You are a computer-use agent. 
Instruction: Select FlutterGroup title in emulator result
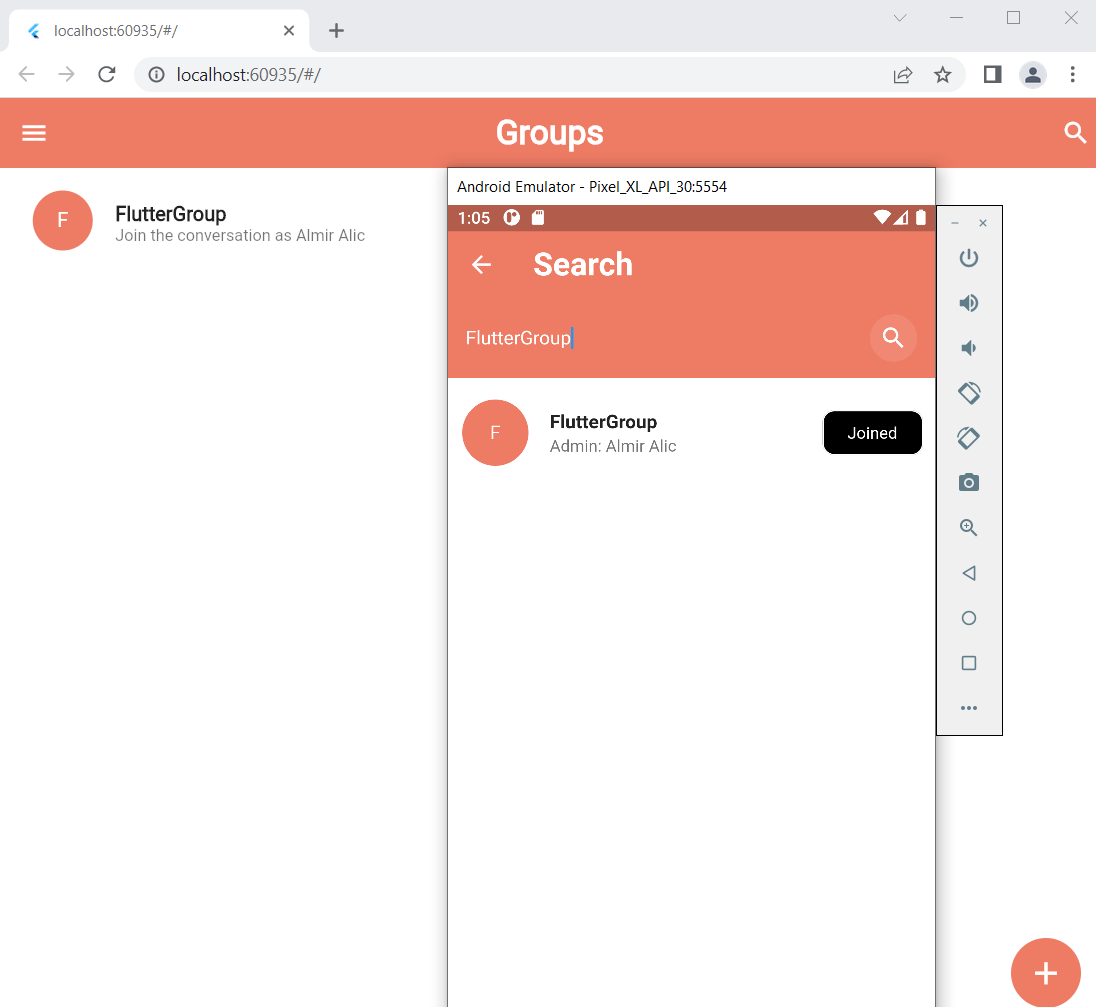point(603,422)
